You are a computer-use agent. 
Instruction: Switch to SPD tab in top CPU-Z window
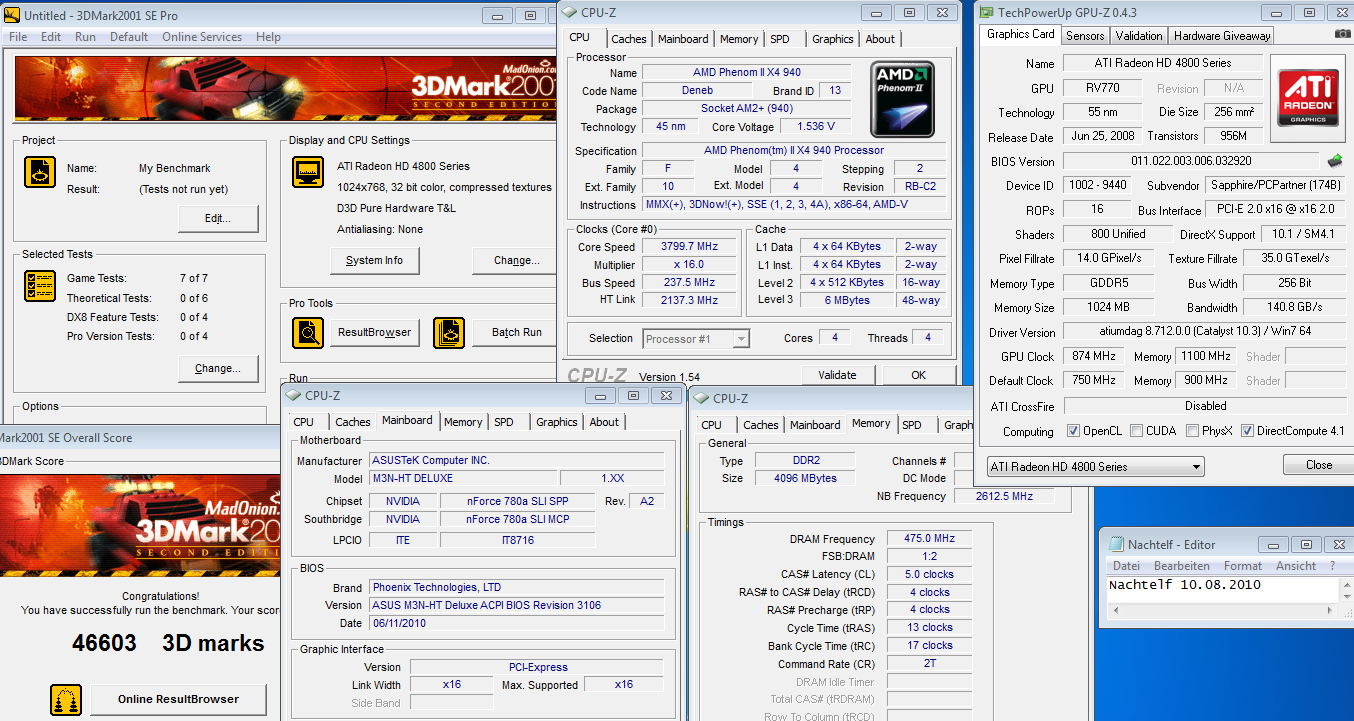(x=780, y=39)
